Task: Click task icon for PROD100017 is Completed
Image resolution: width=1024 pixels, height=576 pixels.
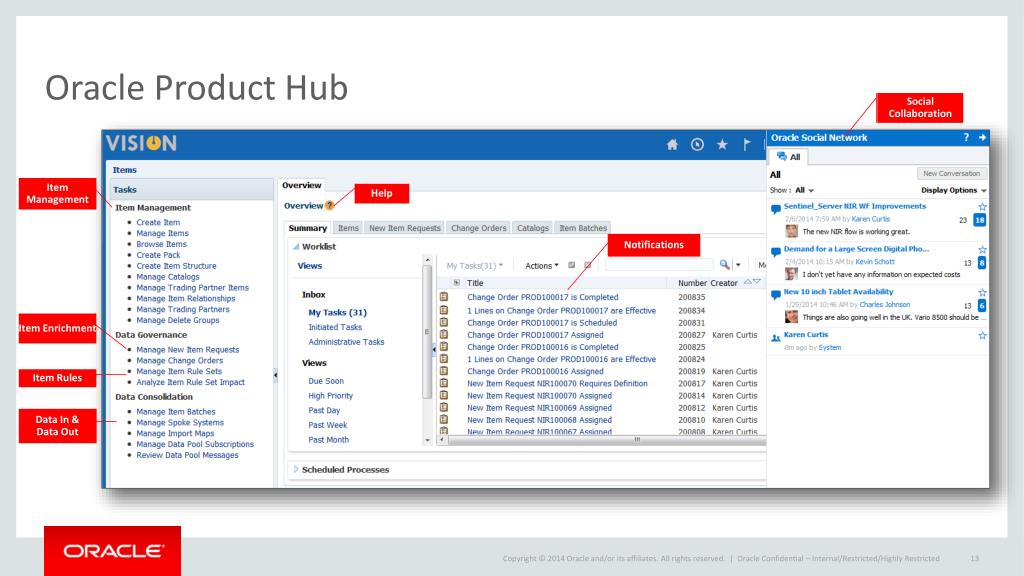Action: coord(444,296)
